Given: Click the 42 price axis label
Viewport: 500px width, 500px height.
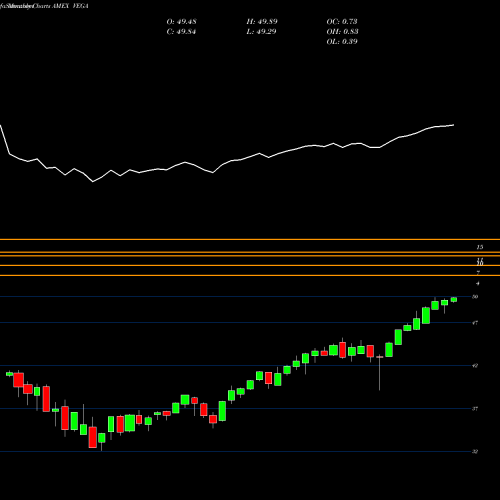Looking at the screenshot, I should click(475, 366).
